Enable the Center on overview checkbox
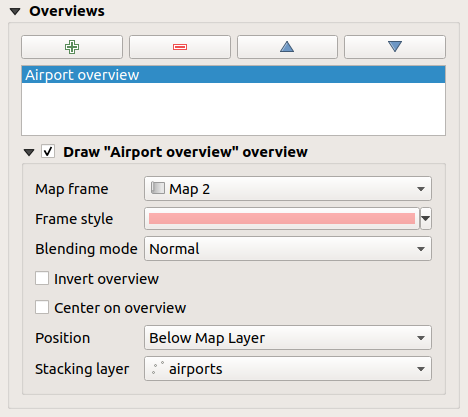The image size is (468, 417). [42, 307]
